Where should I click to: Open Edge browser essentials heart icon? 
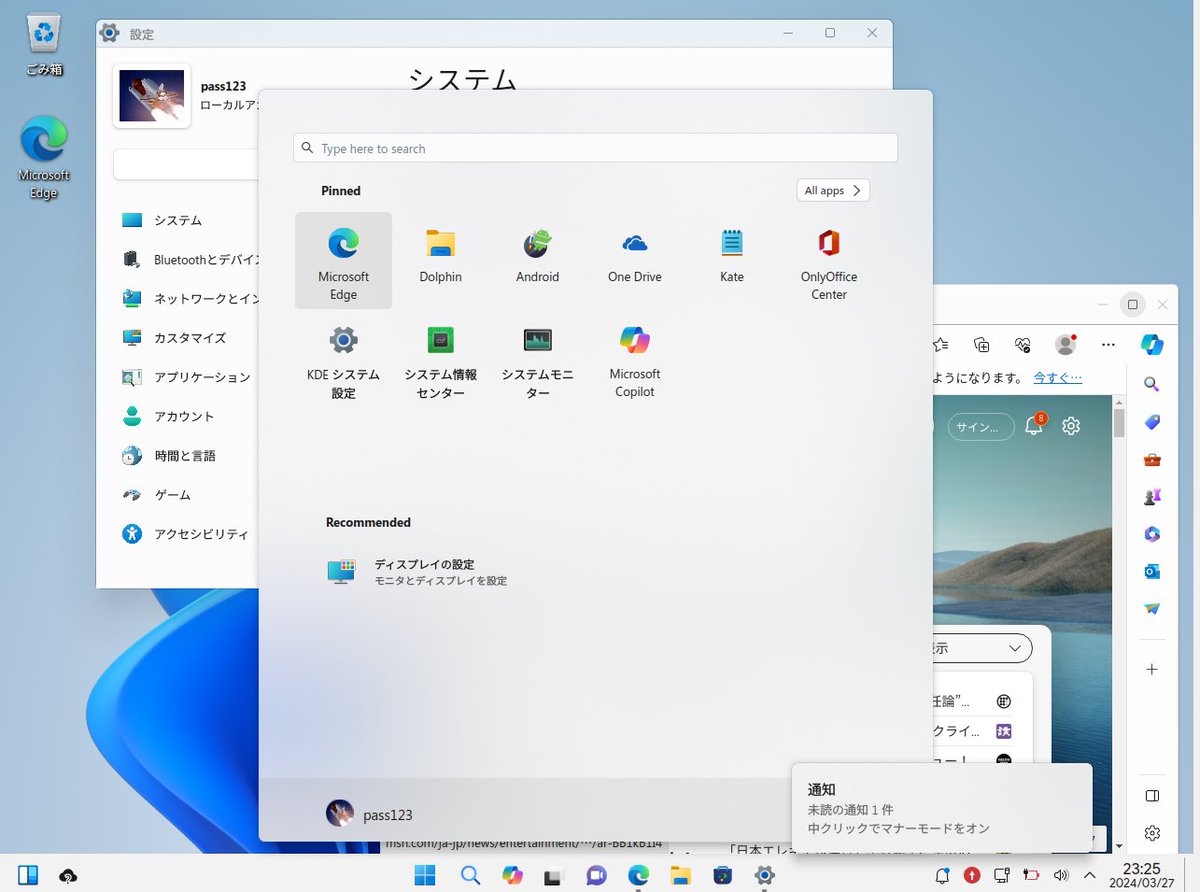point(1022,344)
